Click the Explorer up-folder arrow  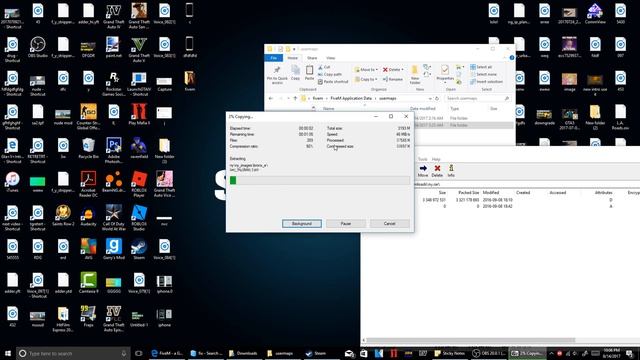(295, 98)
